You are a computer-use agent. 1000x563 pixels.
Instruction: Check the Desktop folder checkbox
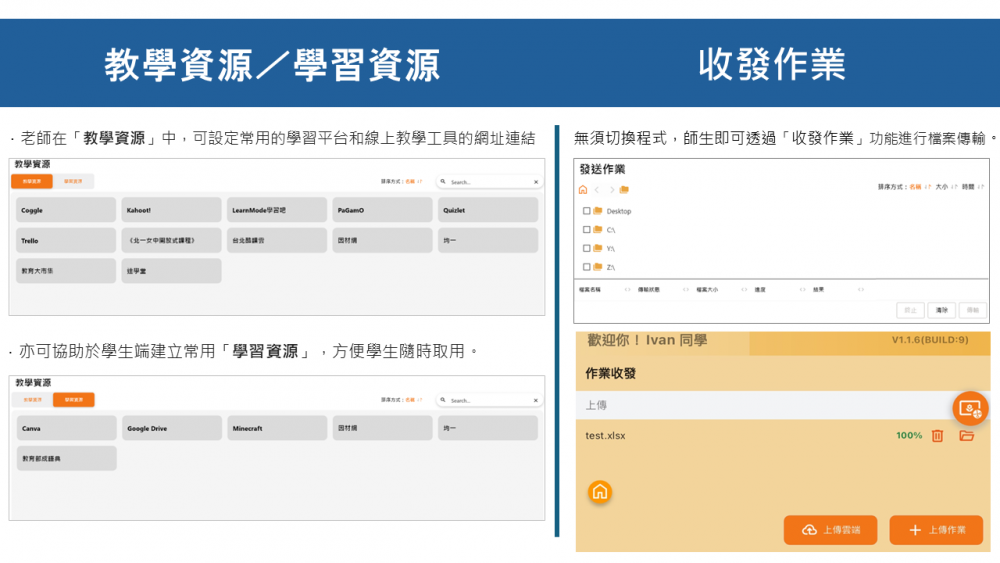[586, 211]
